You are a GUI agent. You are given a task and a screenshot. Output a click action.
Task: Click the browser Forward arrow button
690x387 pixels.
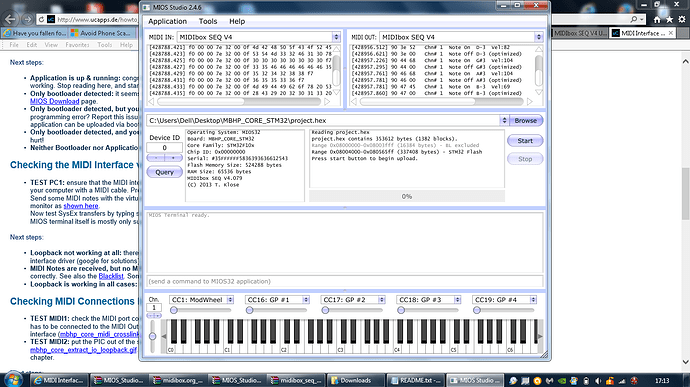click(27, 19)
